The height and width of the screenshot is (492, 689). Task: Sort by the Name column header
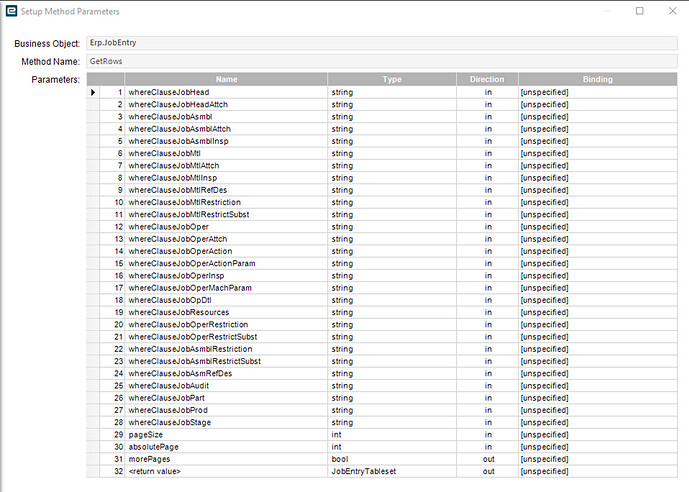[x=226, y=80]
